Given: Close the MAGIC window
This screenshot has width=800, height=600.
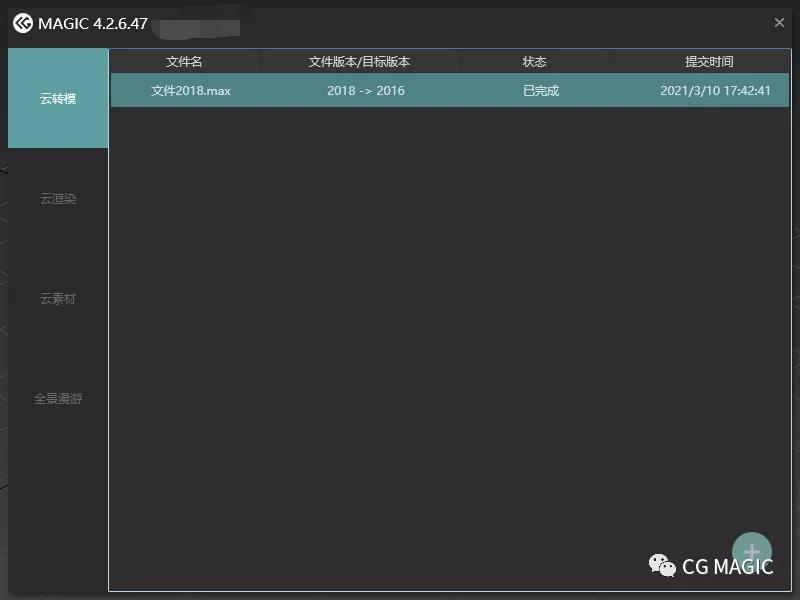Looking at the screenshot, I should point(779,23).
